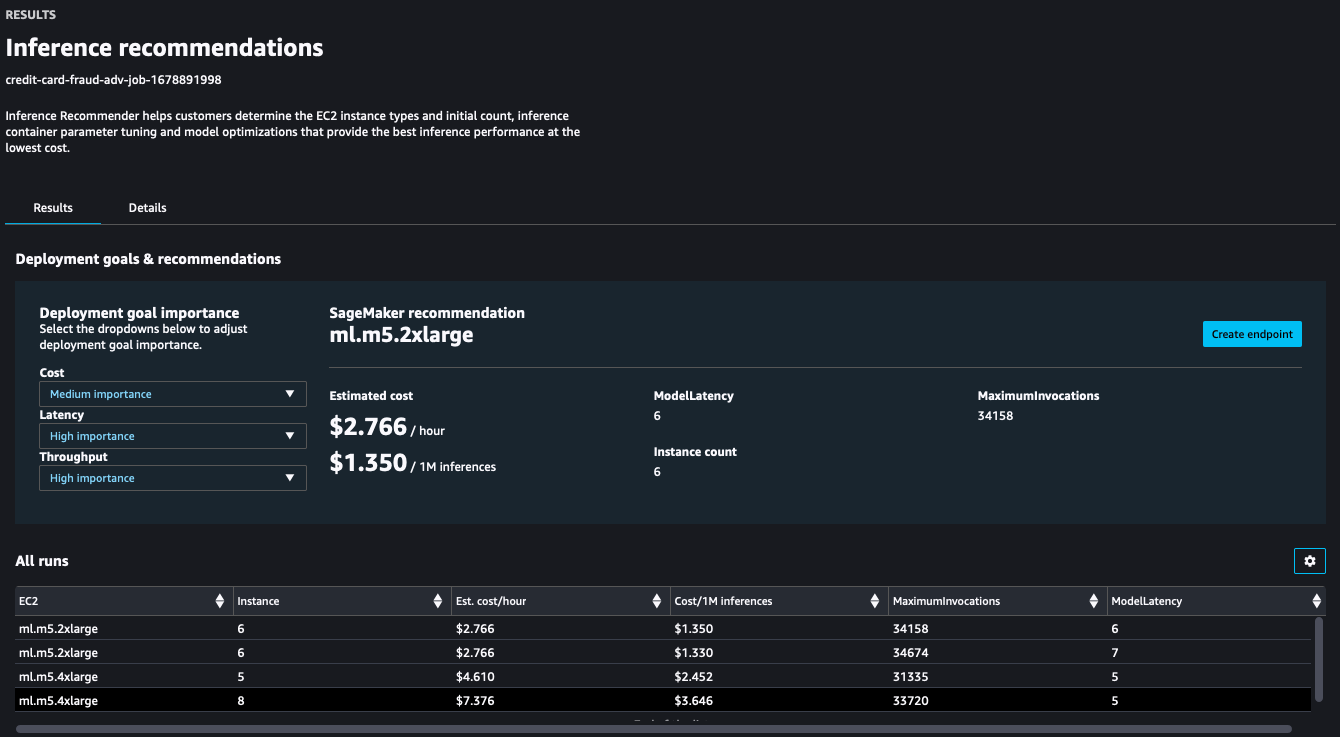Click the Inference recommendations page heading
The width and height of the screenshot is (1340, 737).
coord(165,47)
